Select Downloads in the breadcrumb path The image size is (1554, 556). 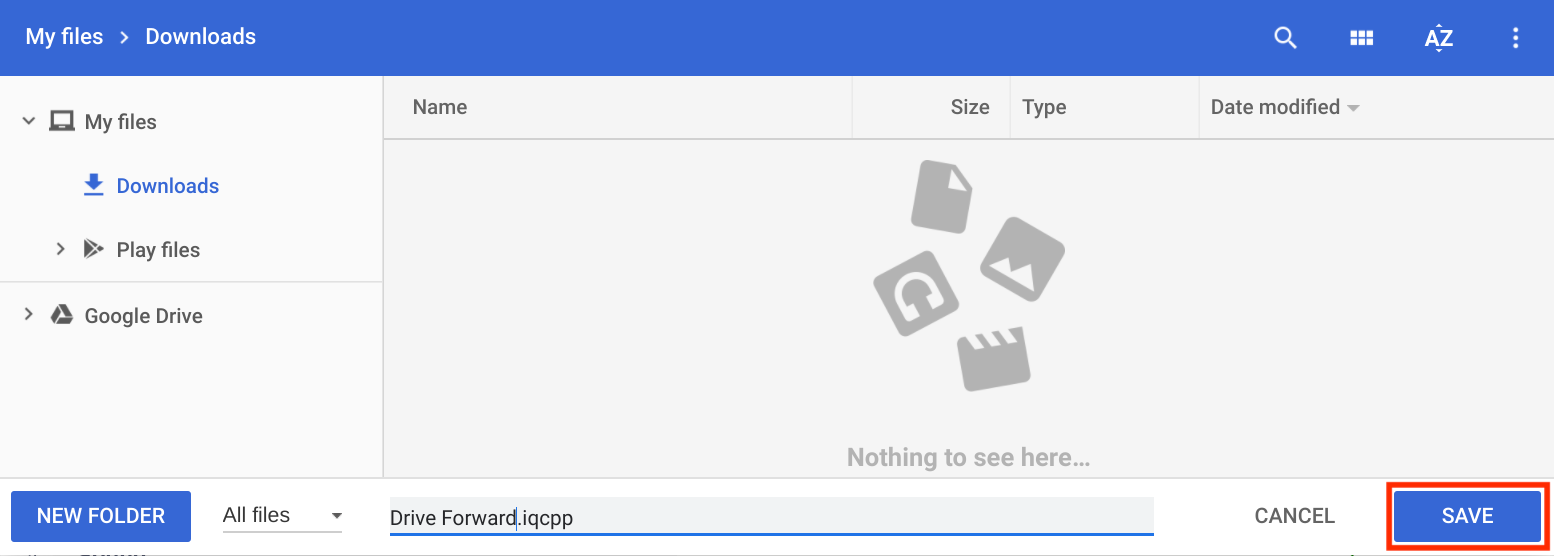point(200,37)
